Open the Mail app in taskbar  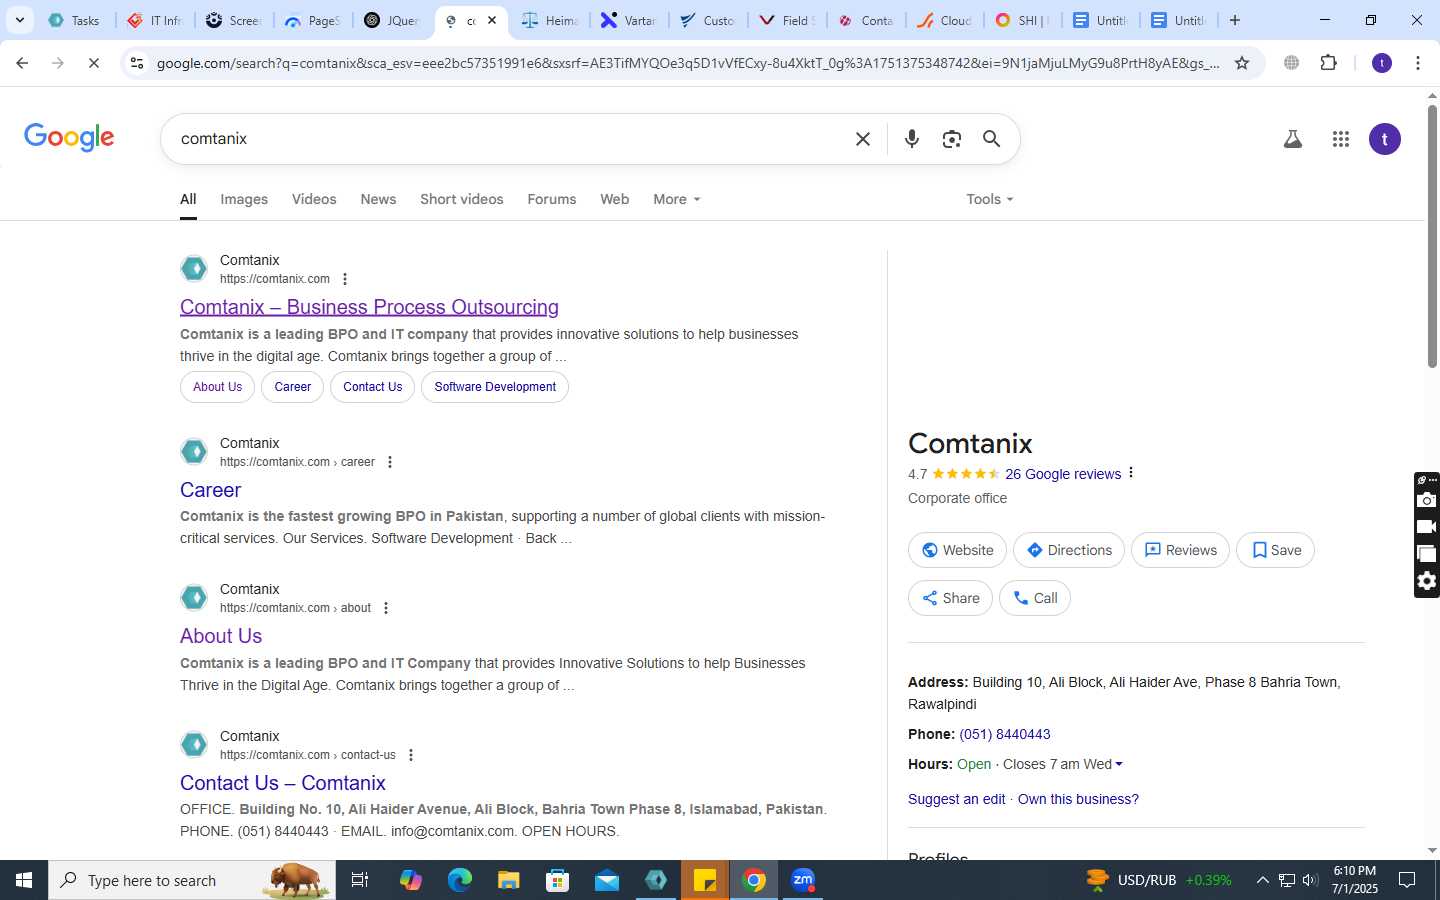pos(607,880)
